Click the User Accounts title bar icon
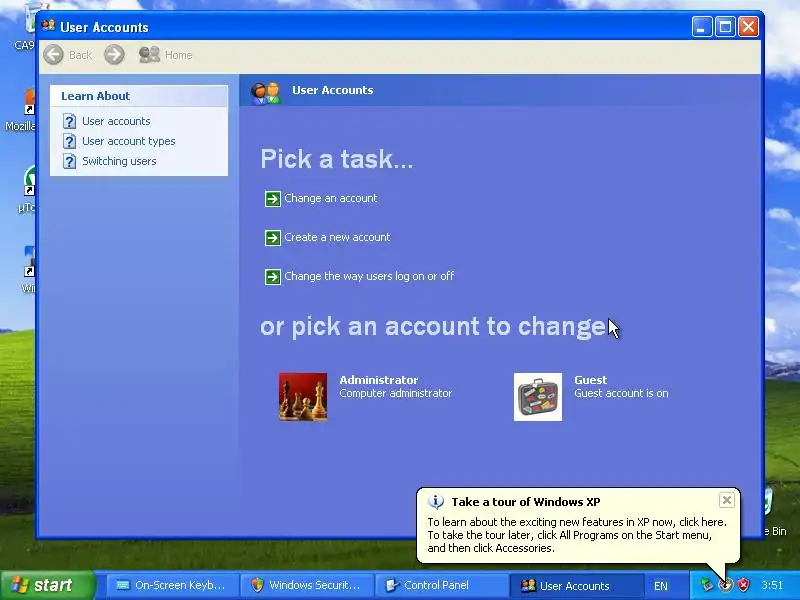Screen dimensions: 800x600 [x=48, y=26]
